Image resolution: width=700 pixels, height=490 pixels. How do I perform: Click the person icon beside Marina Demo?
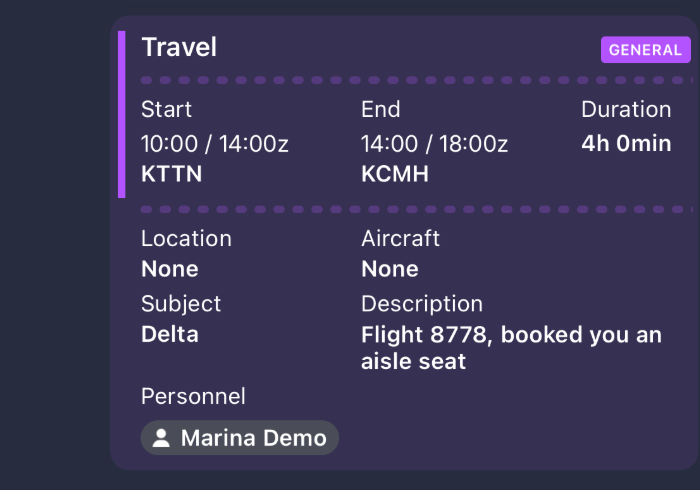(x=161, y=438)
